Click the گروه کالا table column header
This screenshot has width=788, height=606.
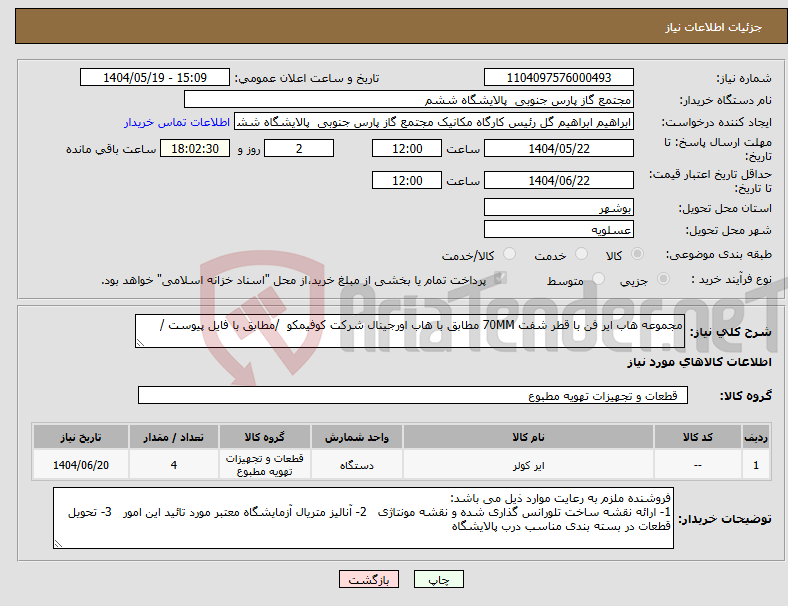265,437
